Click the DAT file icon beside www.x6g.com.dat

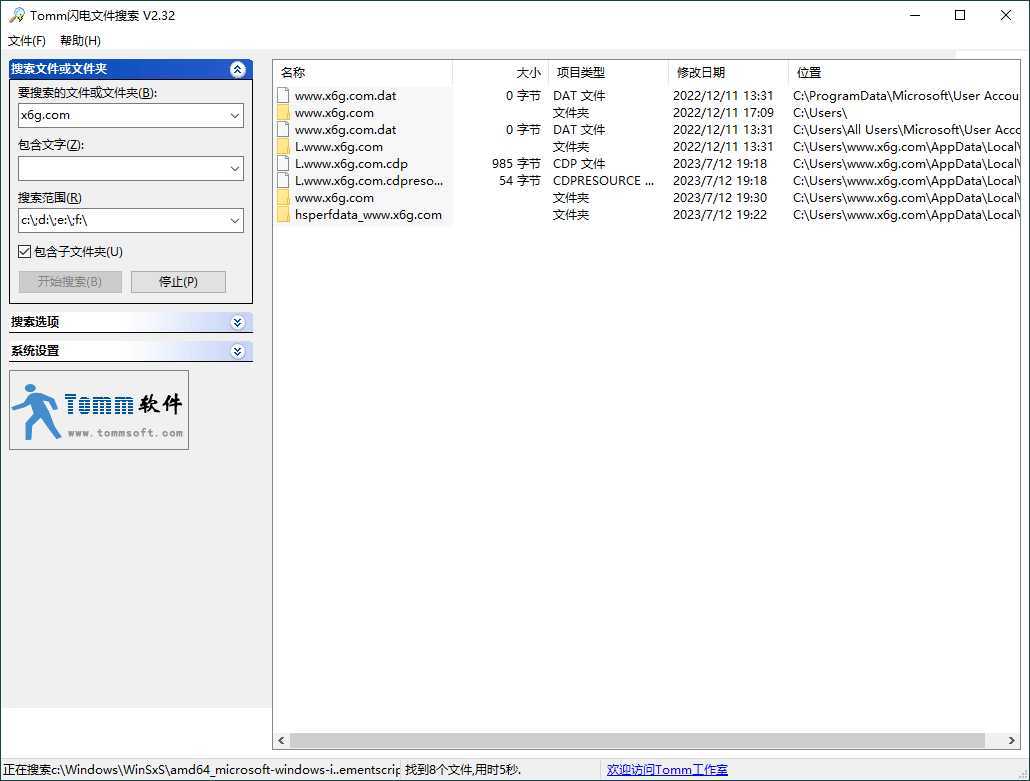coord(283,95)
